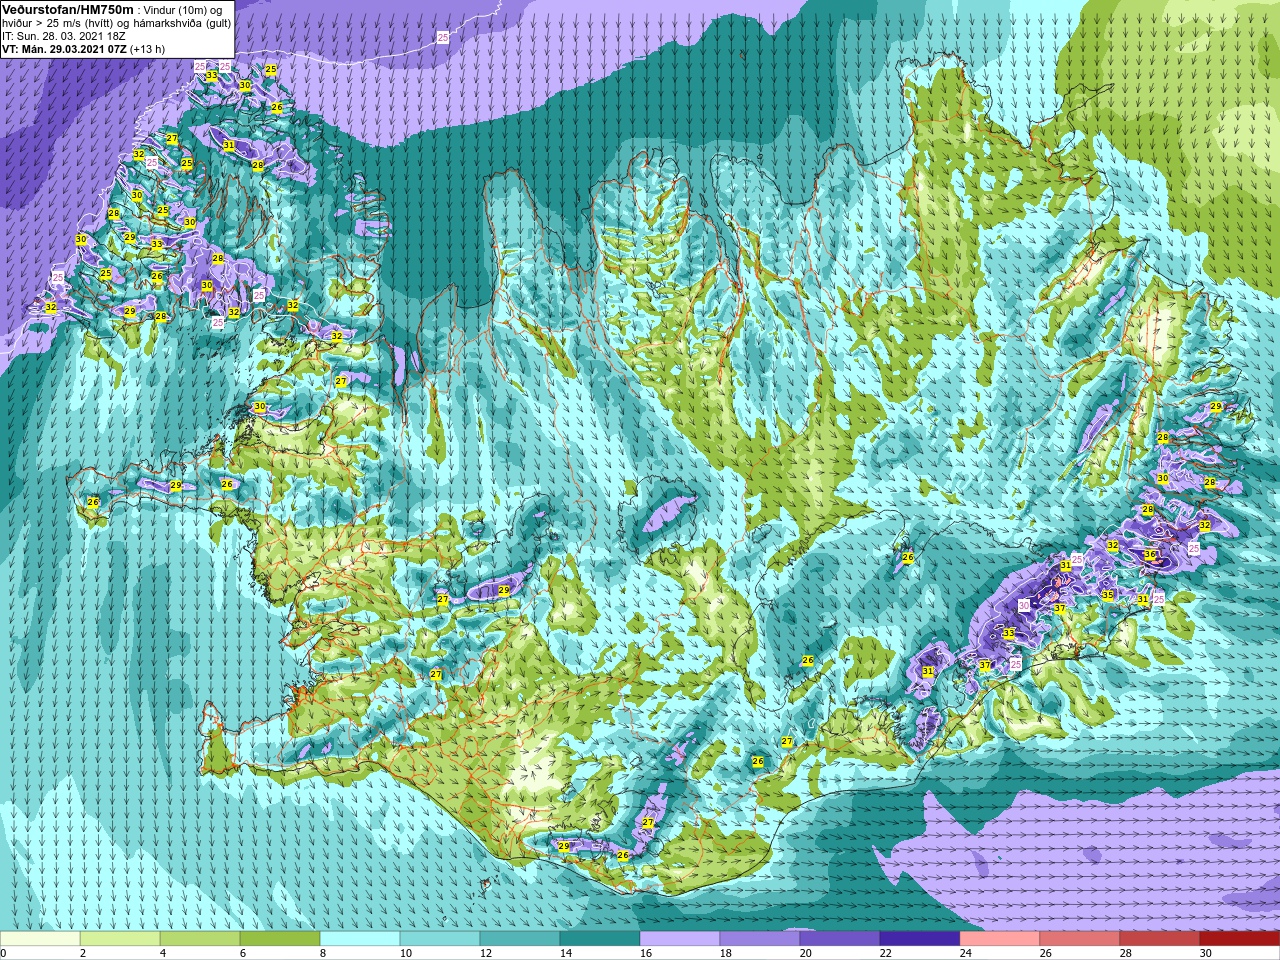Click the 16–18 m/s light lavender legend swatch

click(680, 939)
